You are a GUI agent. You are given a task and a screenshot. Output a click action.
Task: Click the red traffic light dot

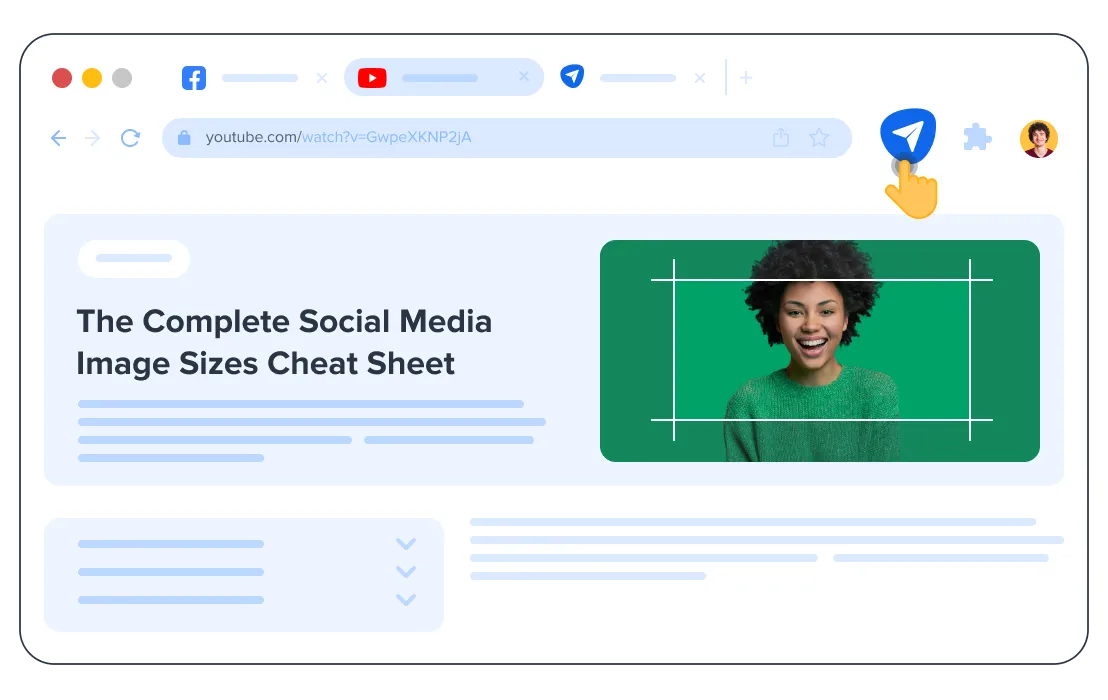(61, 76)
